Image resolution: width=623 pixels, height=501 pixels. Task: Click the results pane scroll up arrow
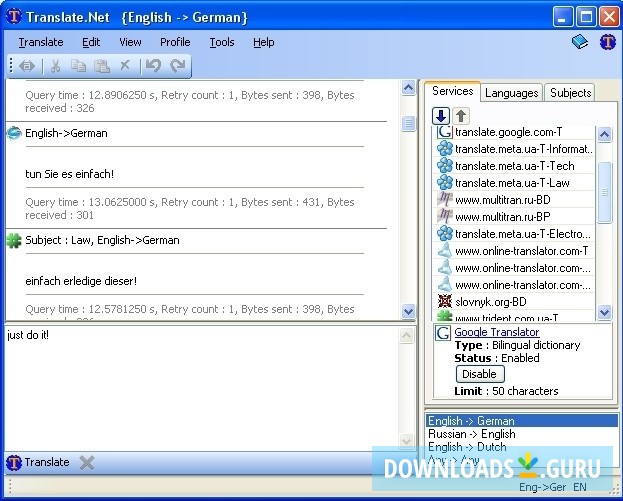coord(408,87)
